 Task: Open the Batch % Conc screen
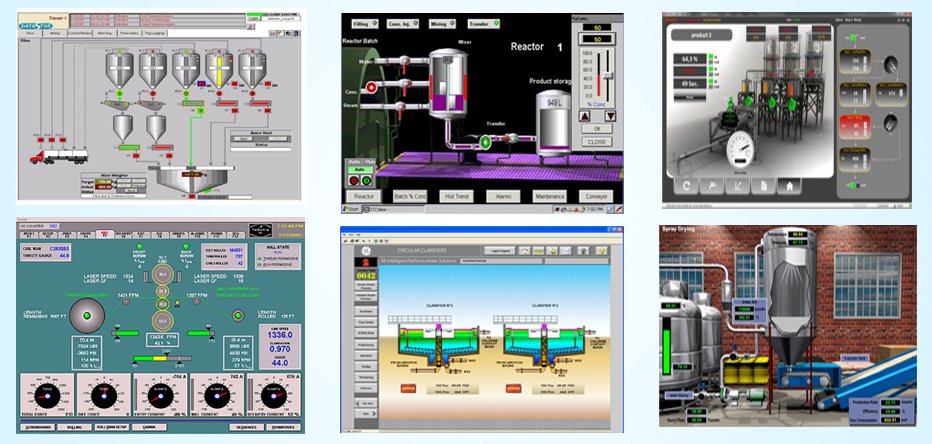pos(410,196)
